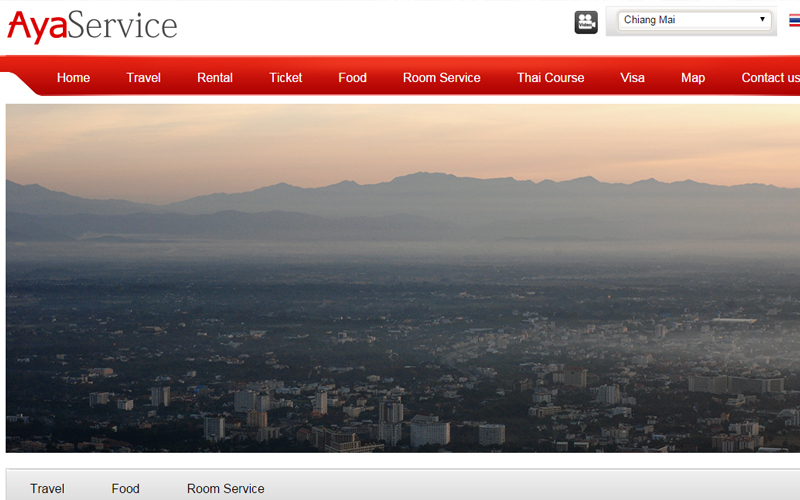Choose Food in the red navigation bar
This screenshot has width=800, height=500.
coord(352,78)
